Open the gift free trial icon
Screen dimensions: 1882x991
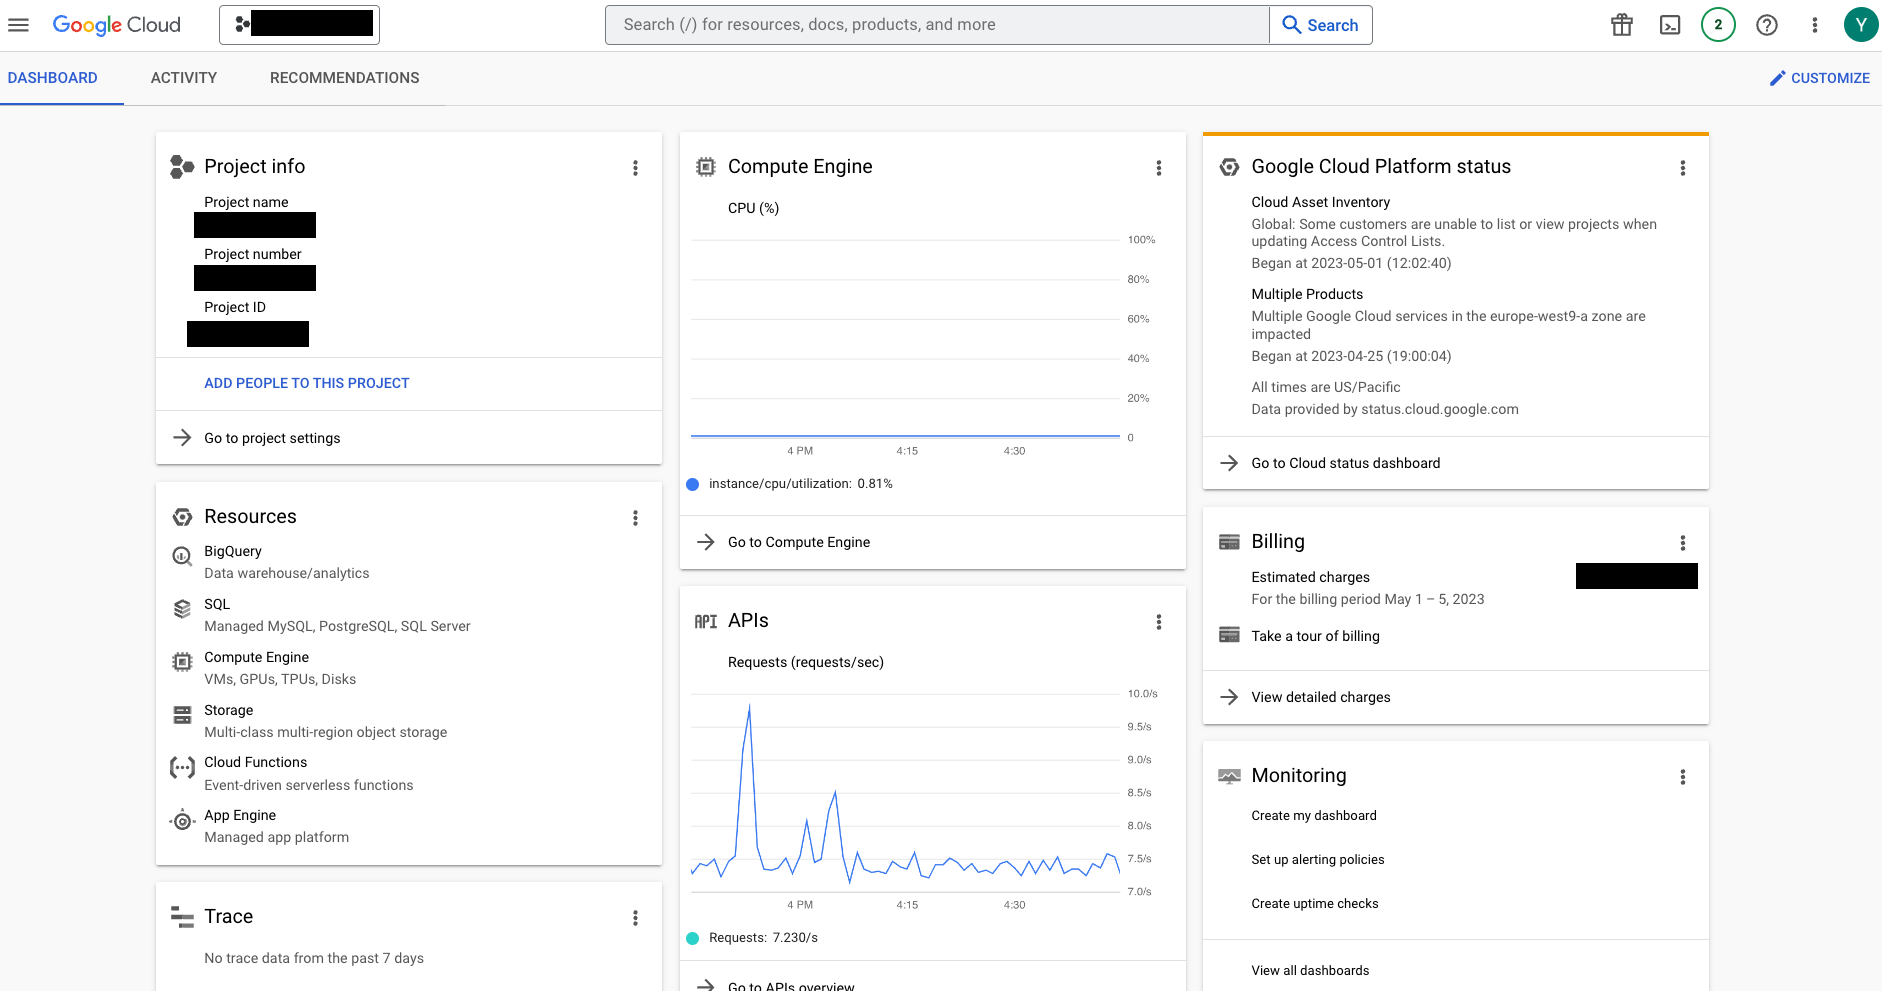point(1622,25)
